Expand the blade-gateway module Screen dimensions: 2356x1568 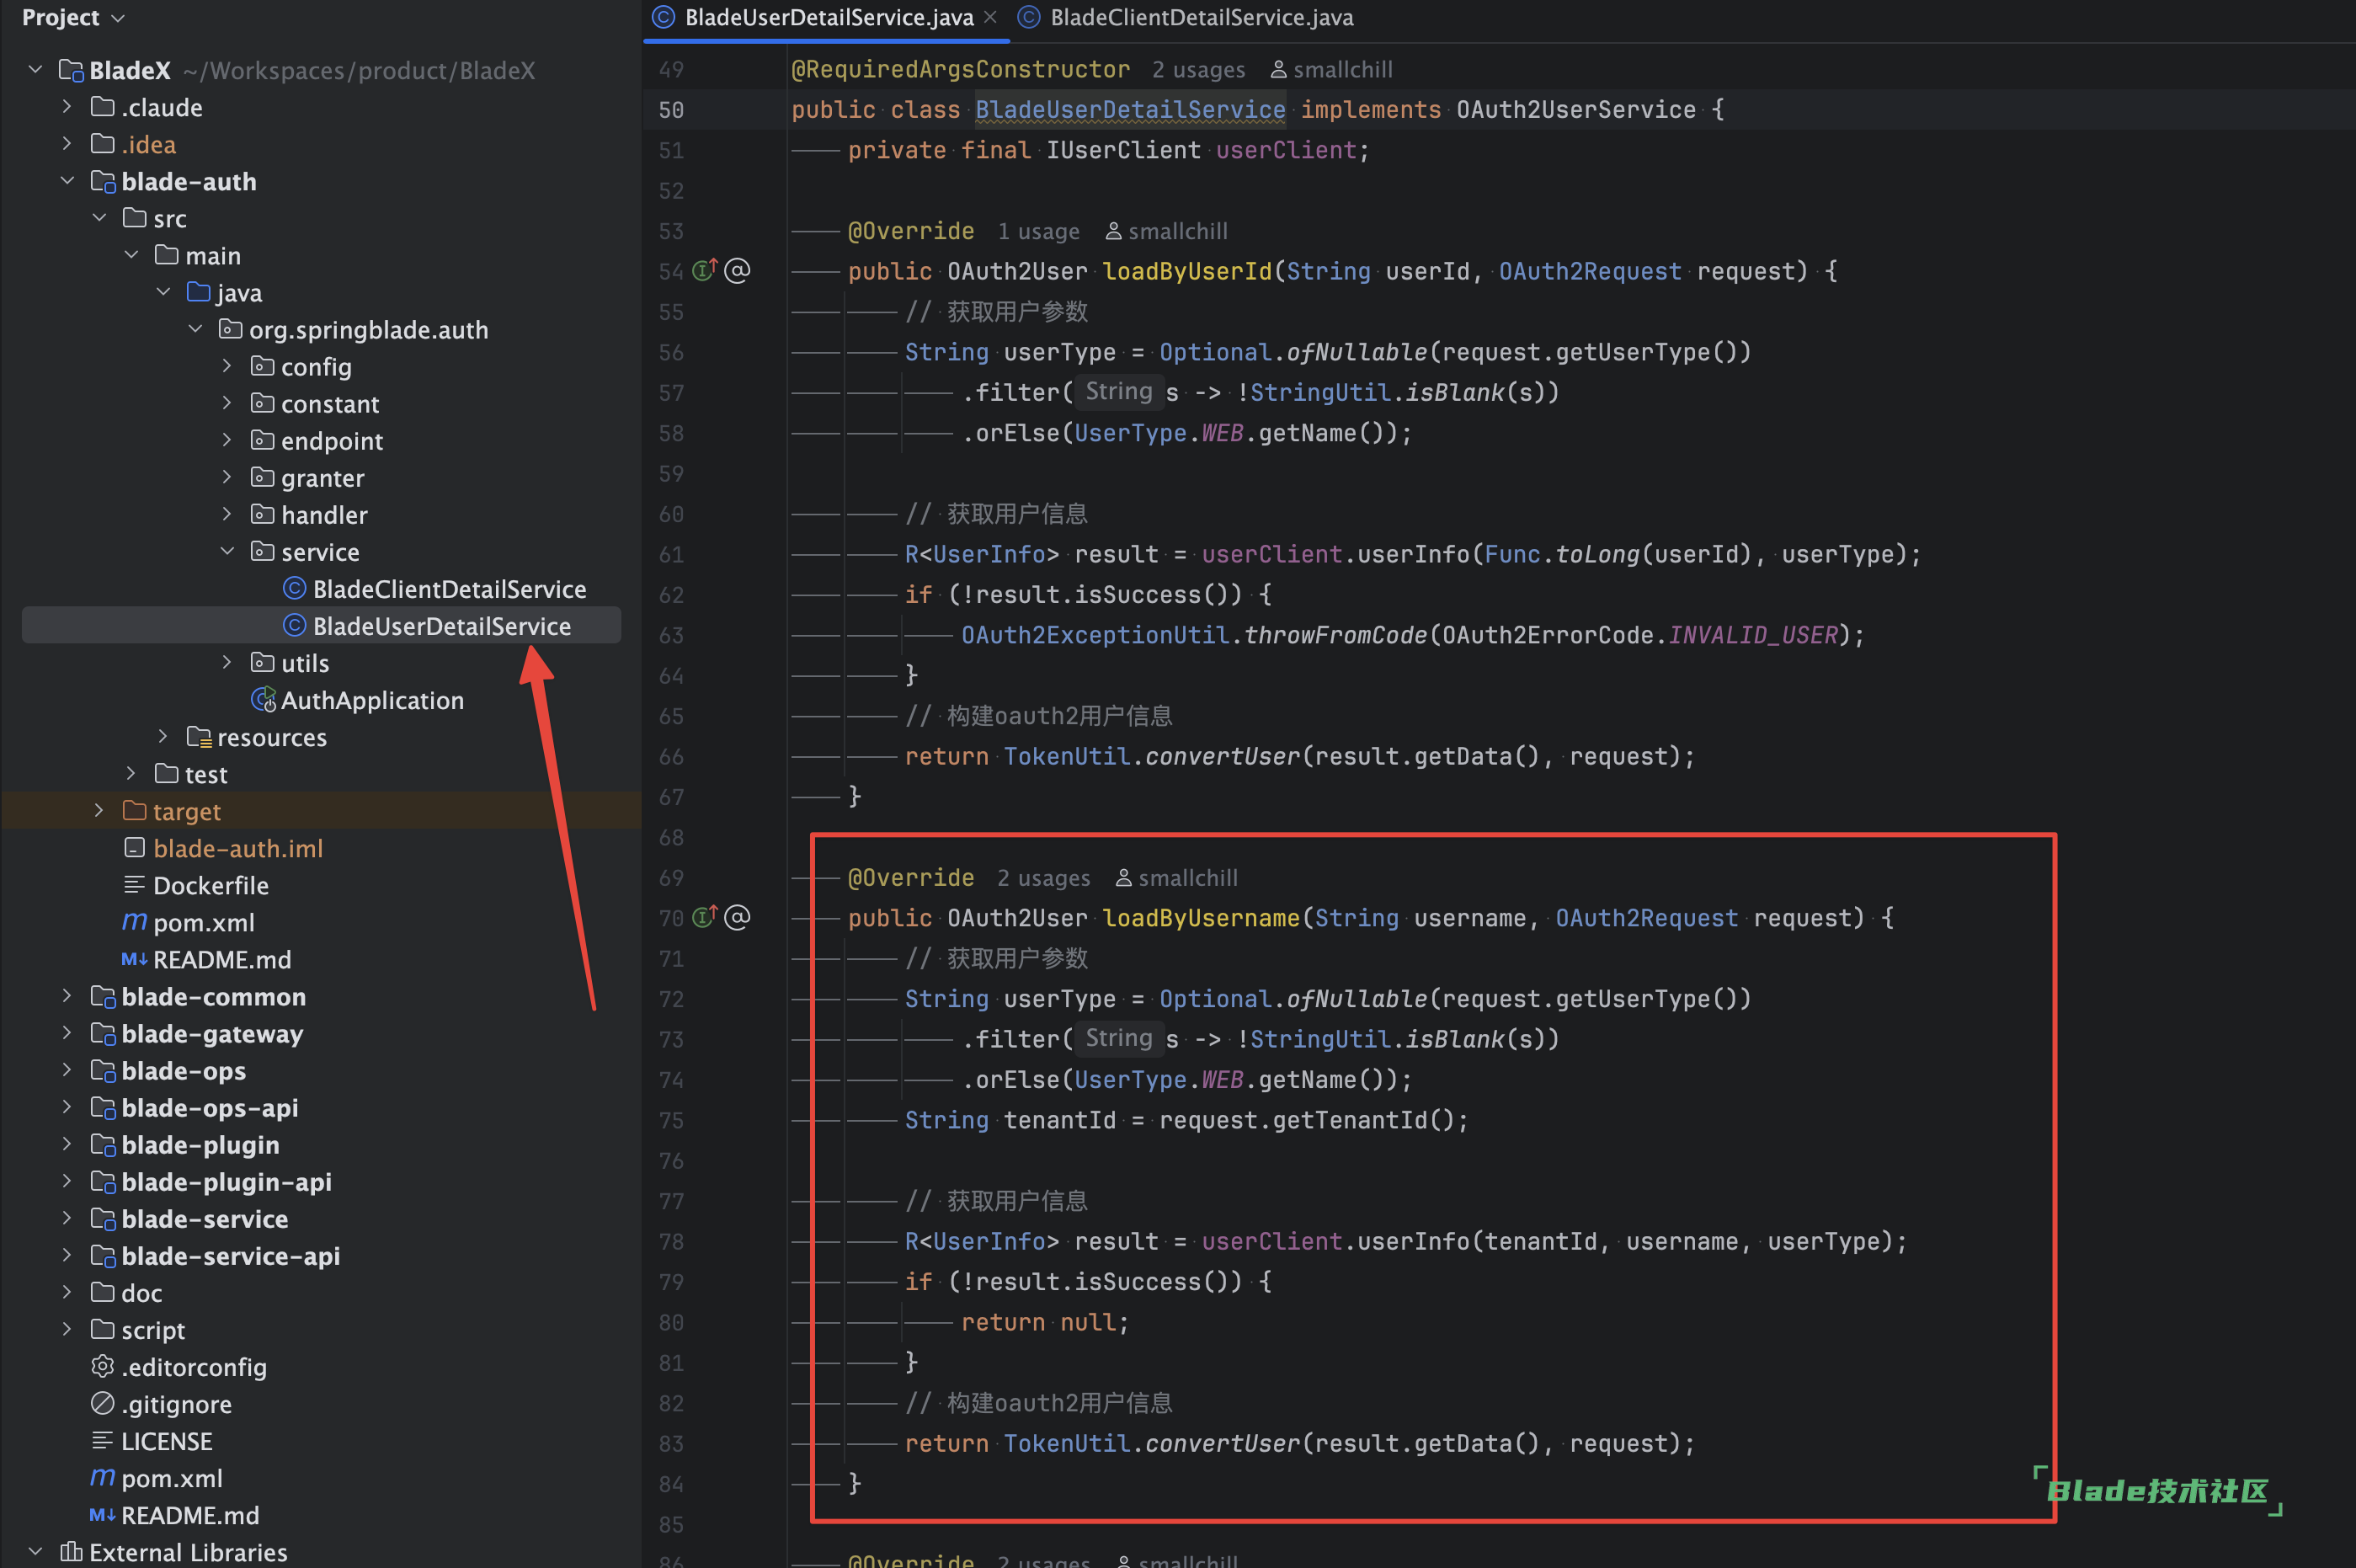67,1034
